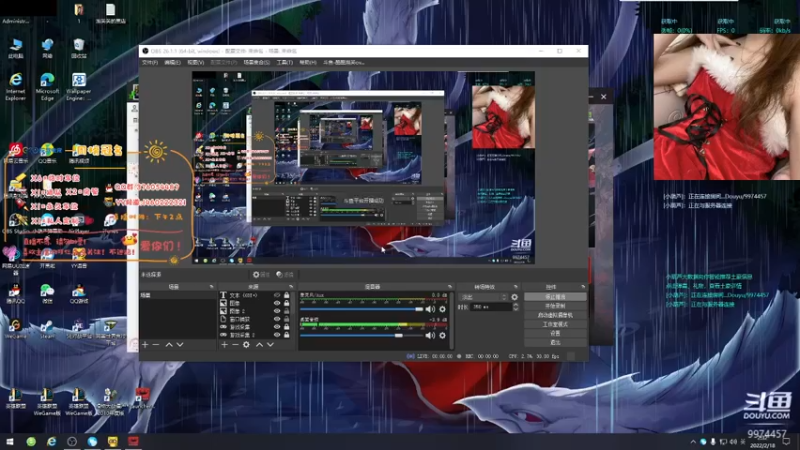Remove selected source with minus icon

tap(235, 345)
